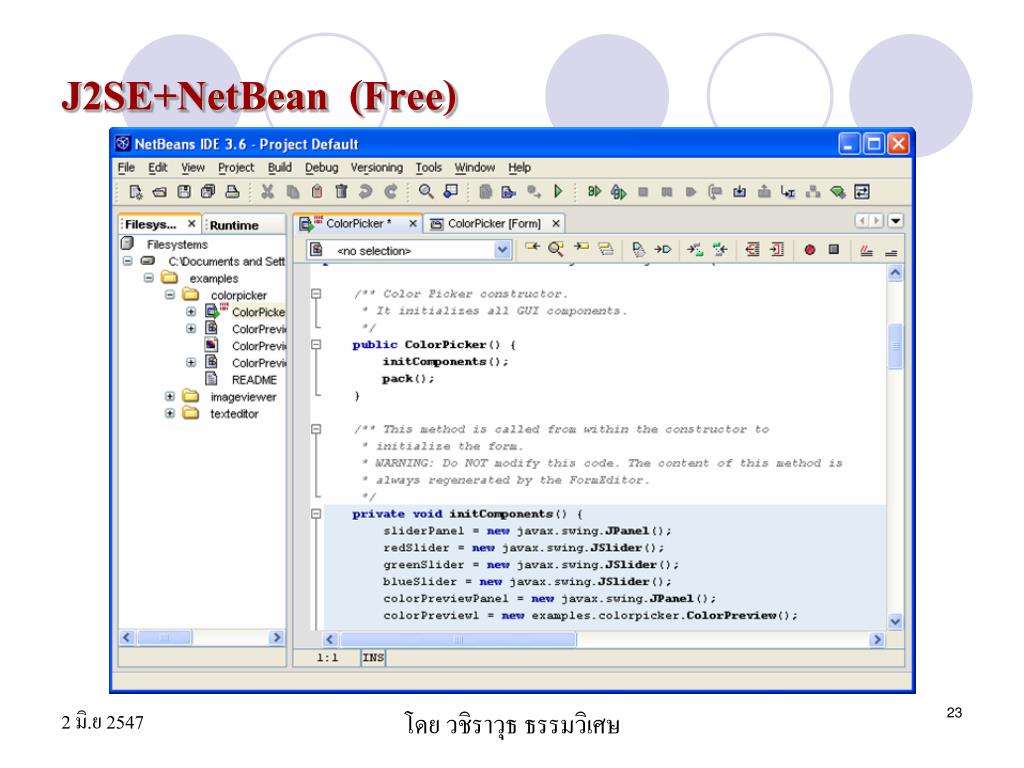Open the File menu

click(126, 168)
